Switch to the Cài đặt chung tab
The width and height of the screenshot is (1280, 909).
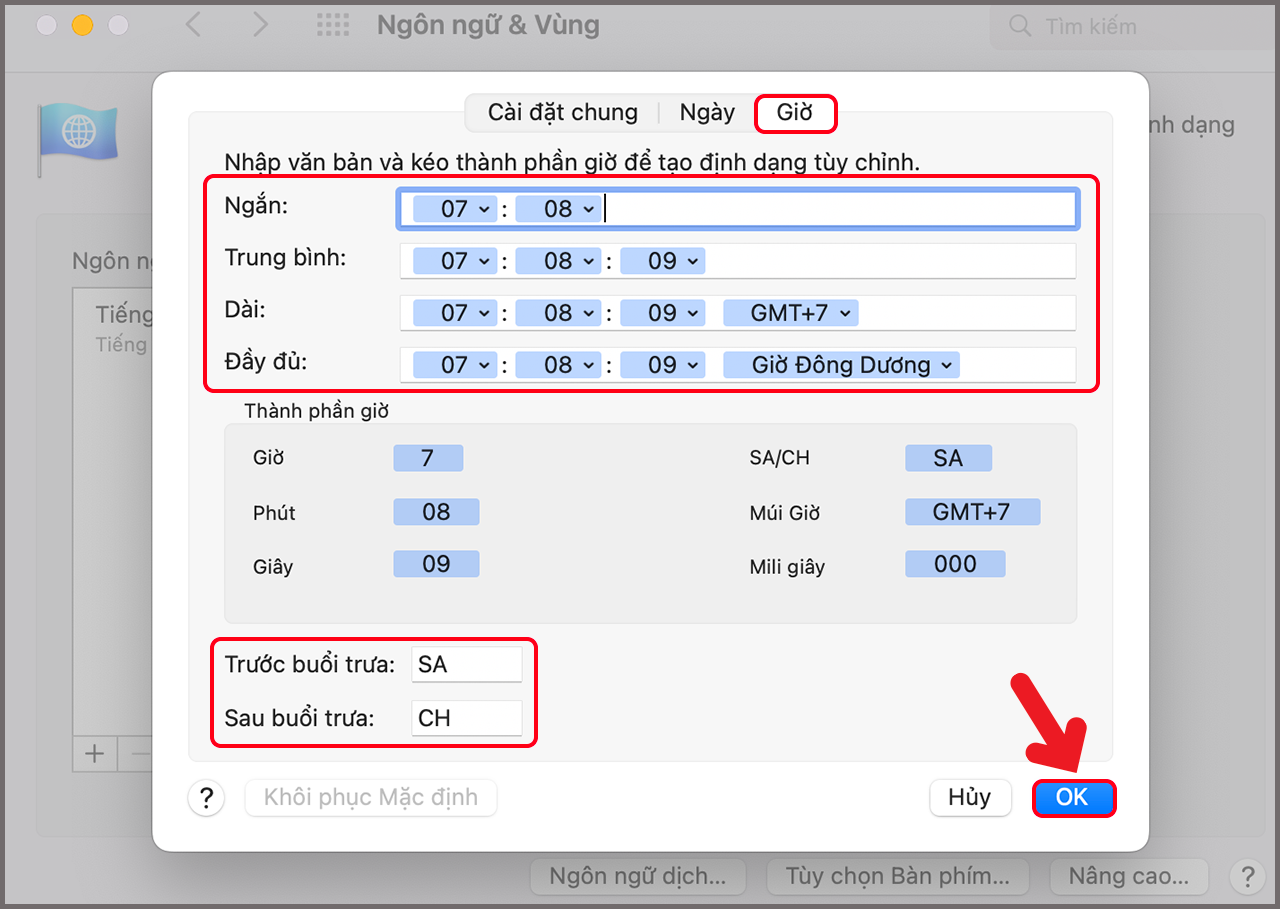[562, 112]
